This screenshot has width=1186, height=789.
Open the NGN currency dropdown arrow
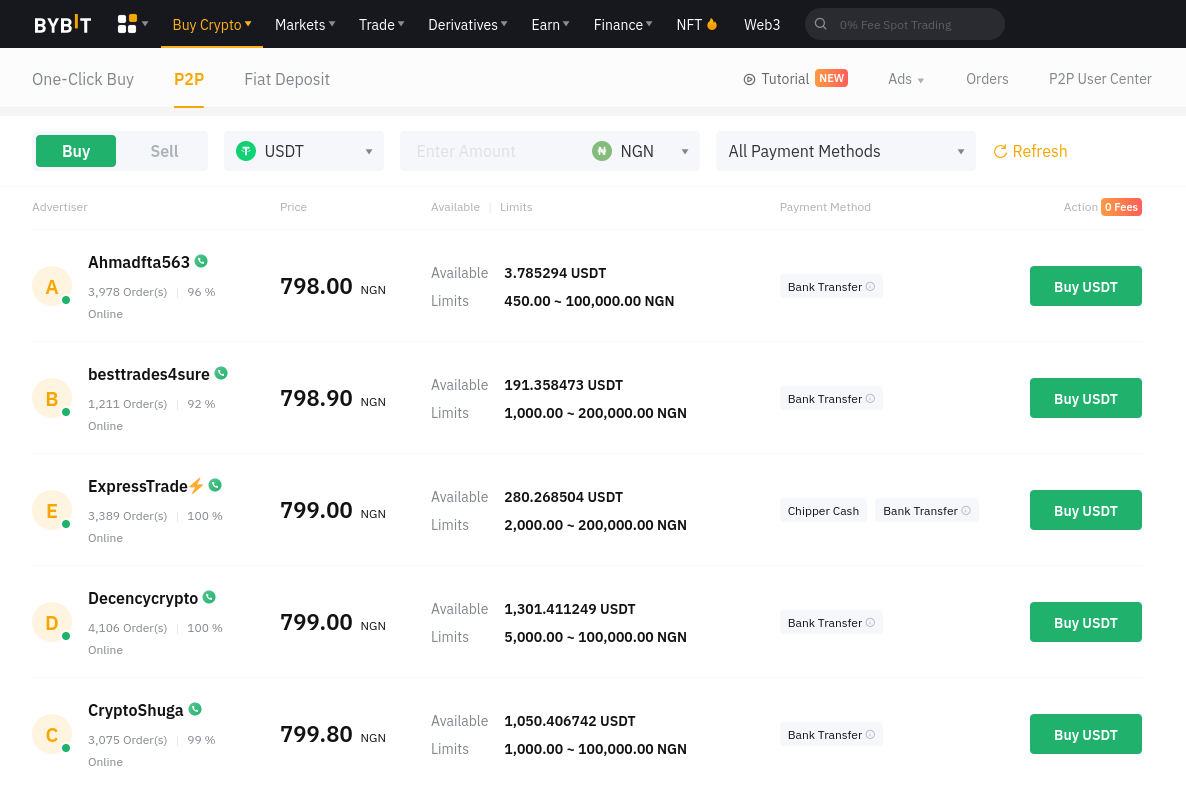[x=685, y=152]
